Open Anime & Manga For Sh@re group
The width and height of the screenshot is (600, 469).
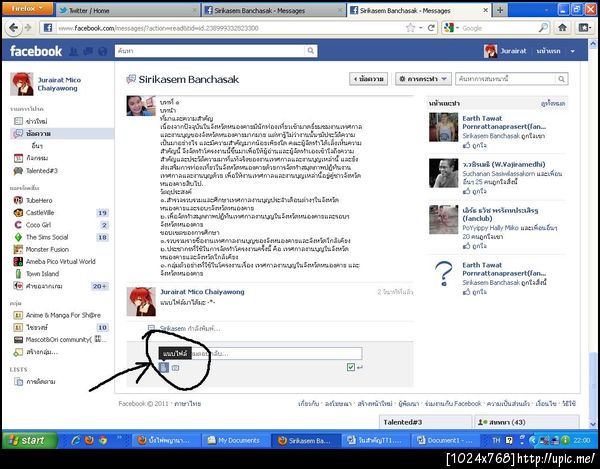63,315
